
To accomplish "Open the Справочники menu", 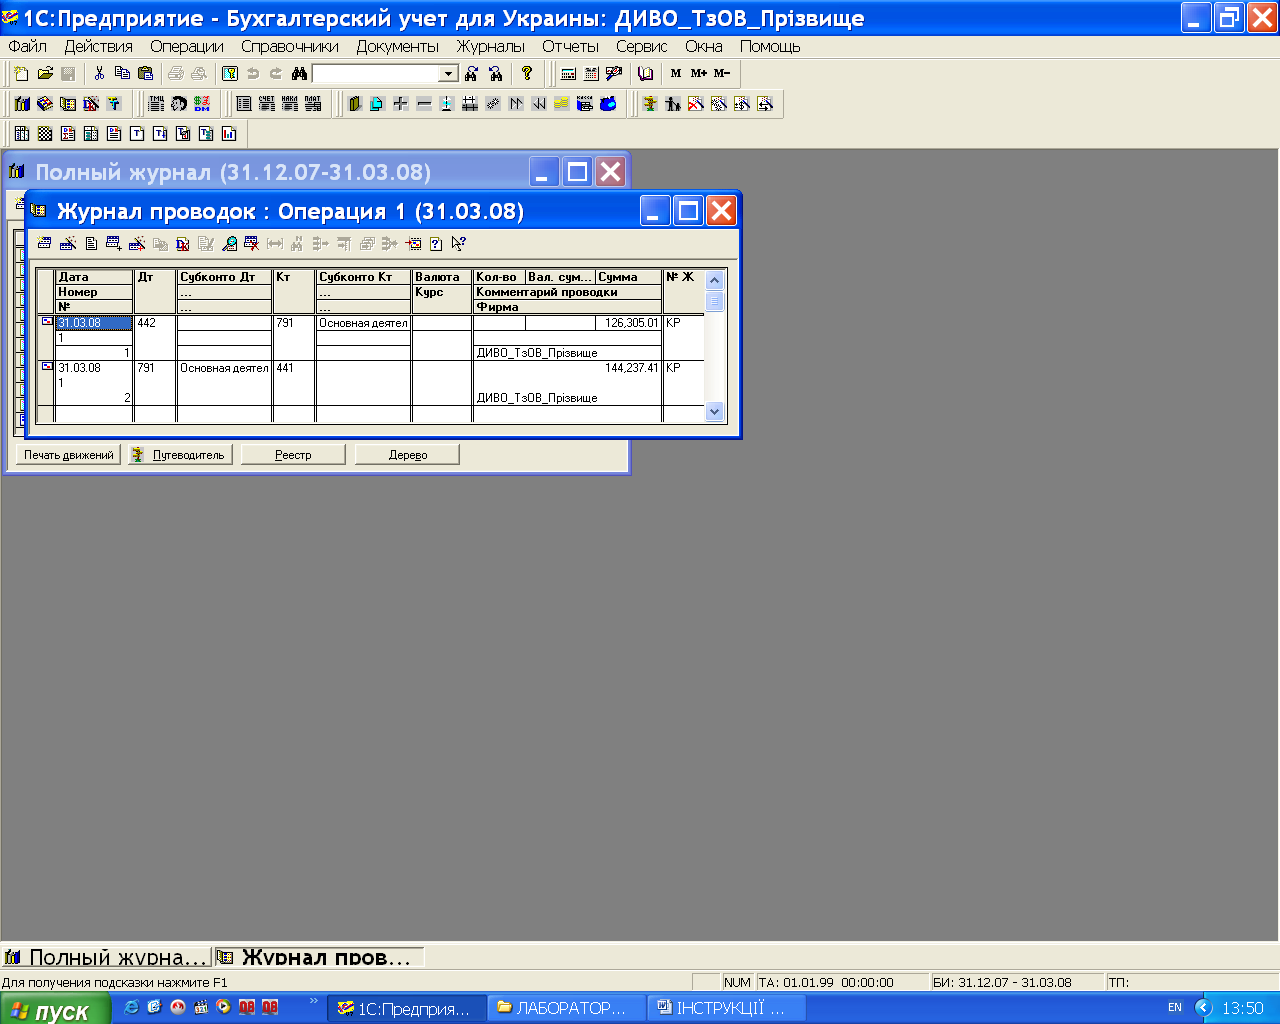I will [x=290, y=46].
